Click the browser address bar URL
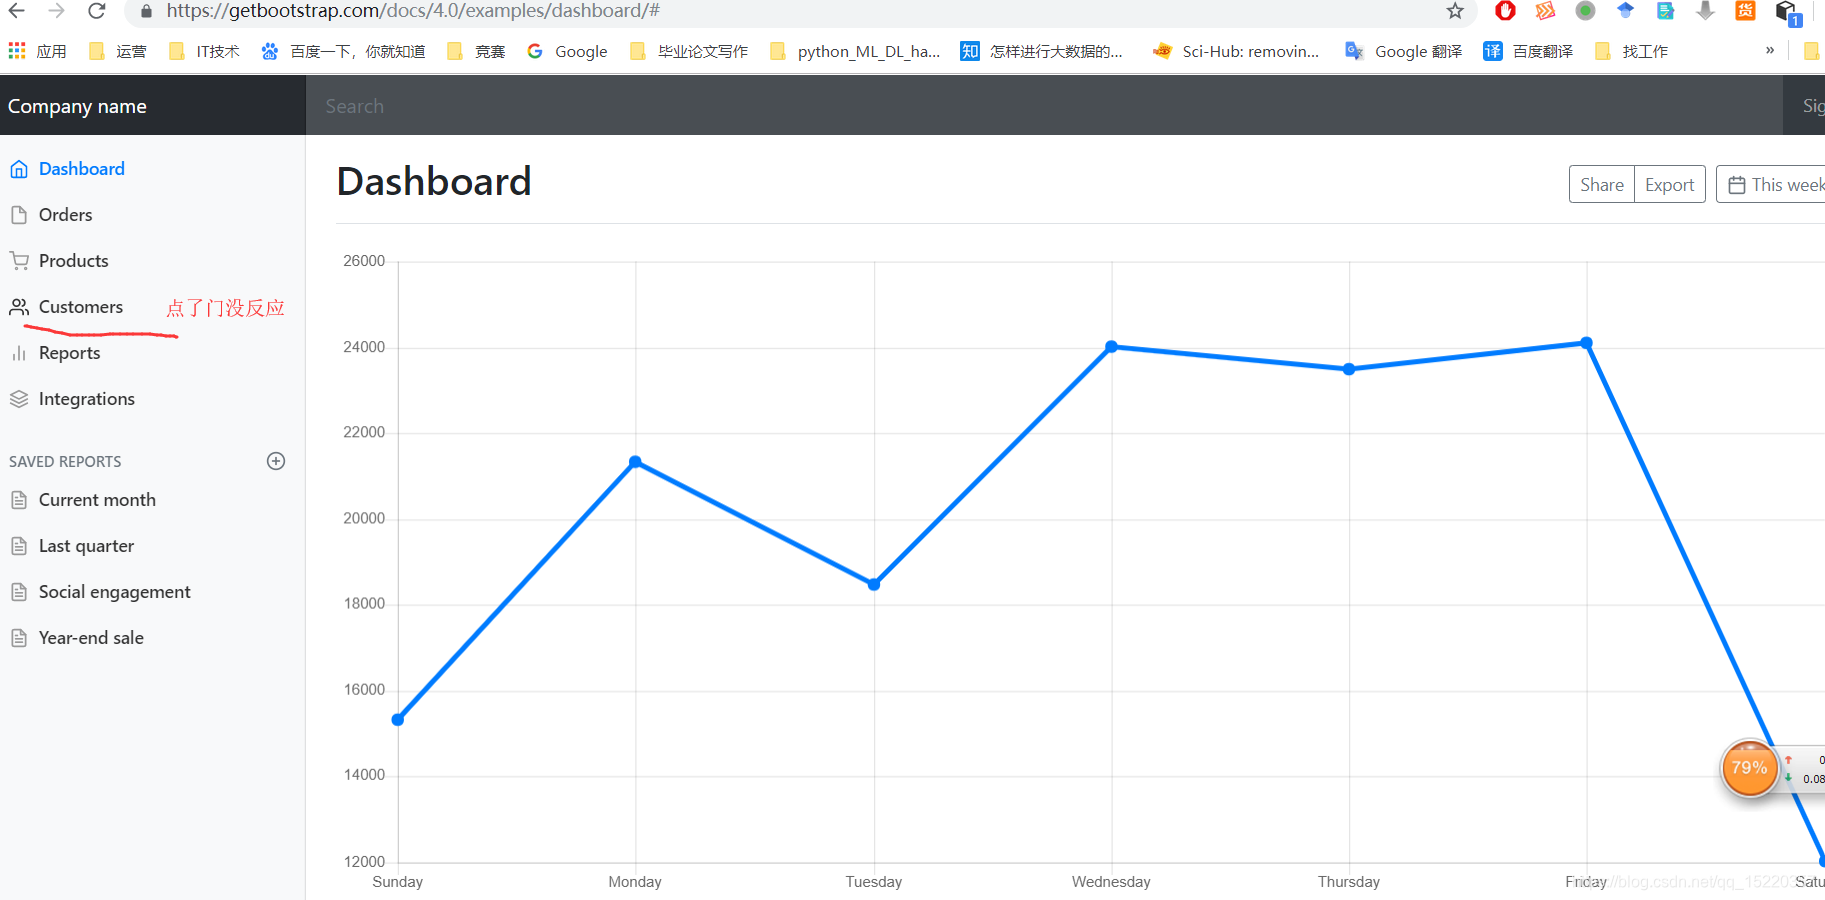Viewport: 1825px width, 900px height. pyautogui.click(x=413, y=11)
